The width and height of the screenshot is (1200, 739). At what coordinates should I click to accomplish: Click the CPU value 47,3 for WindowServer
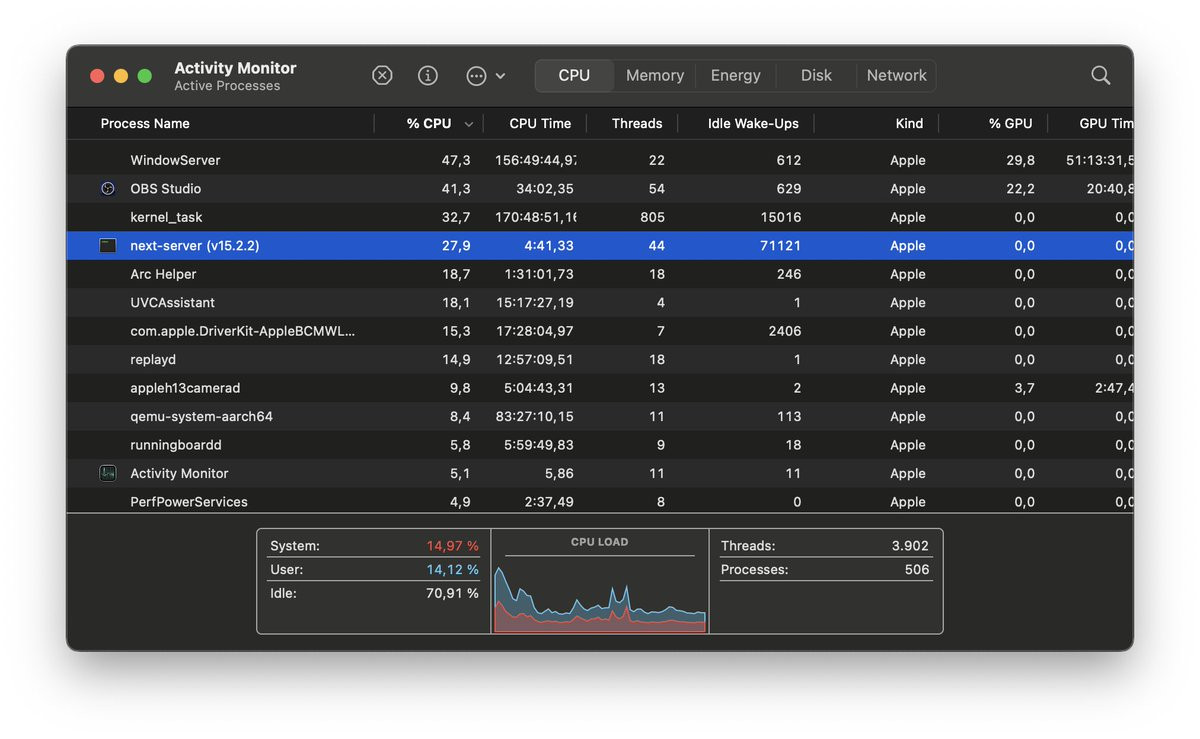point(455,160)
